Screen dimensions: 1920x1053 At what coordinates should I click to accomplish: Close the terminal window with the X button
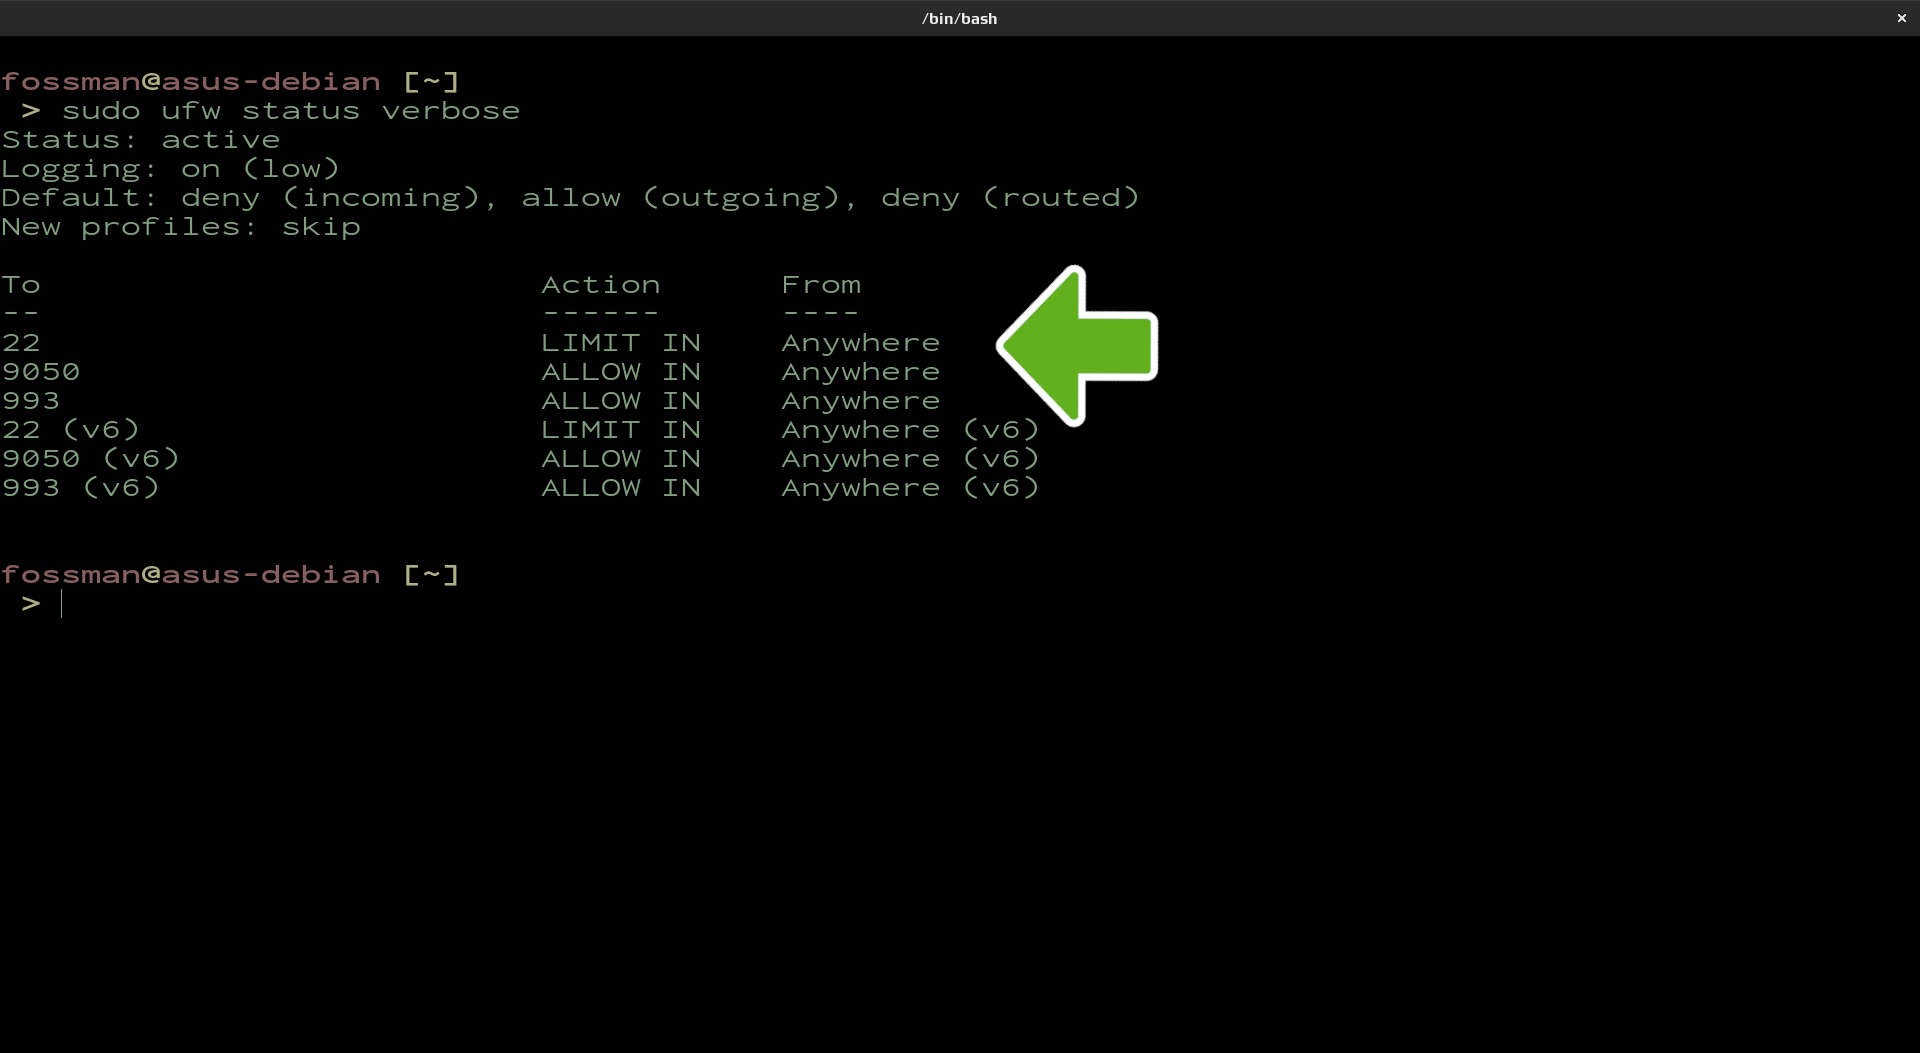(1901, 18)
